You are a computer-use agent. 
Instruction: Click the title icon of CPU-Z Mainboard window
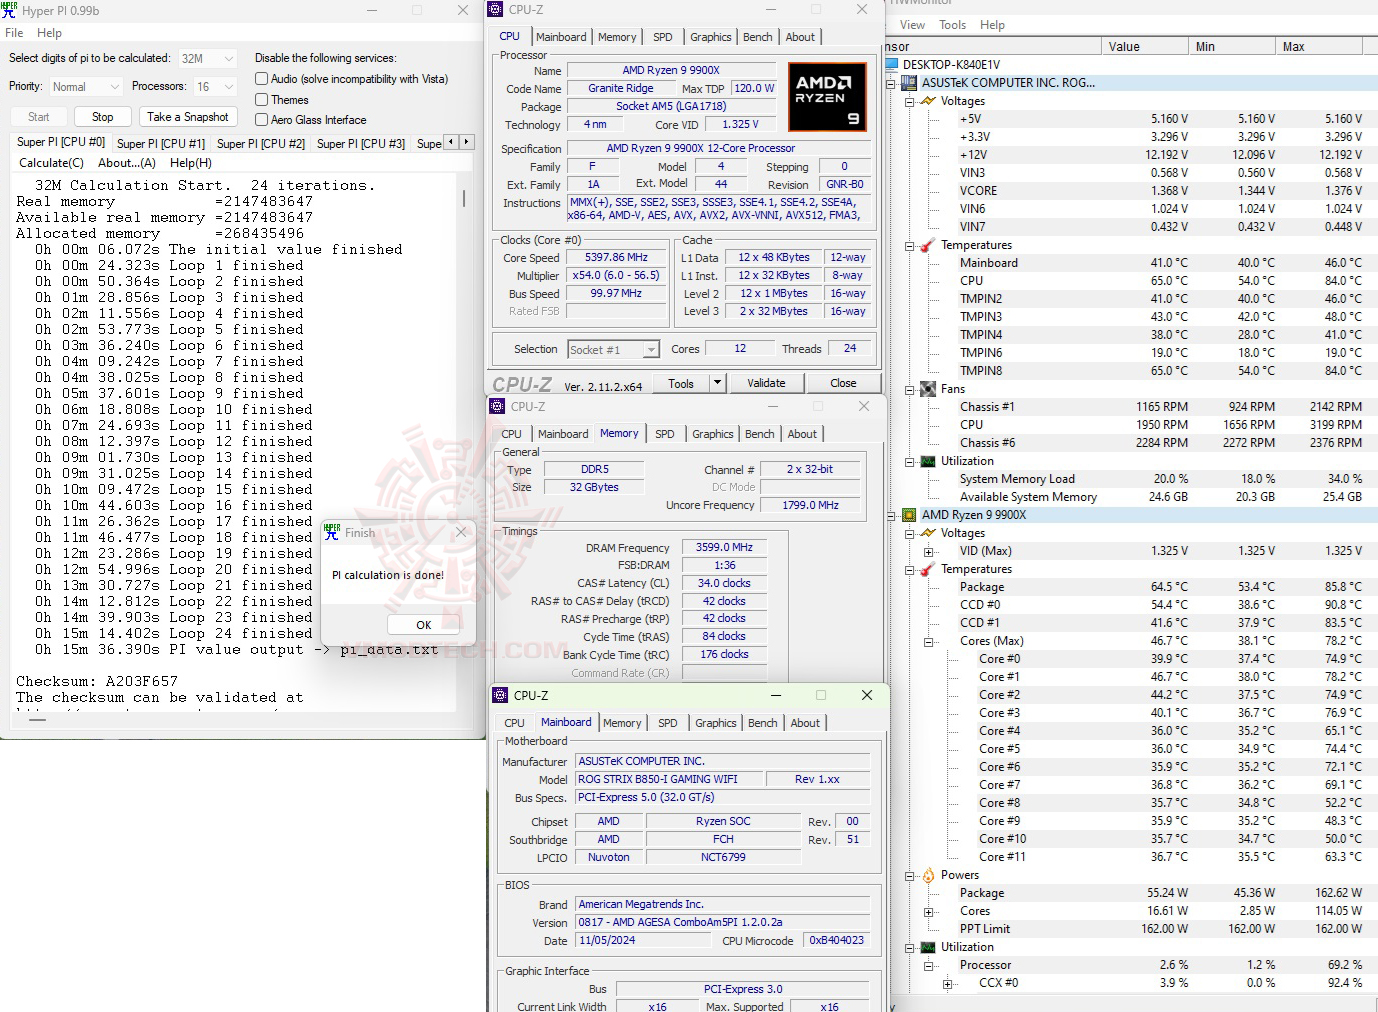click(500, 695)
